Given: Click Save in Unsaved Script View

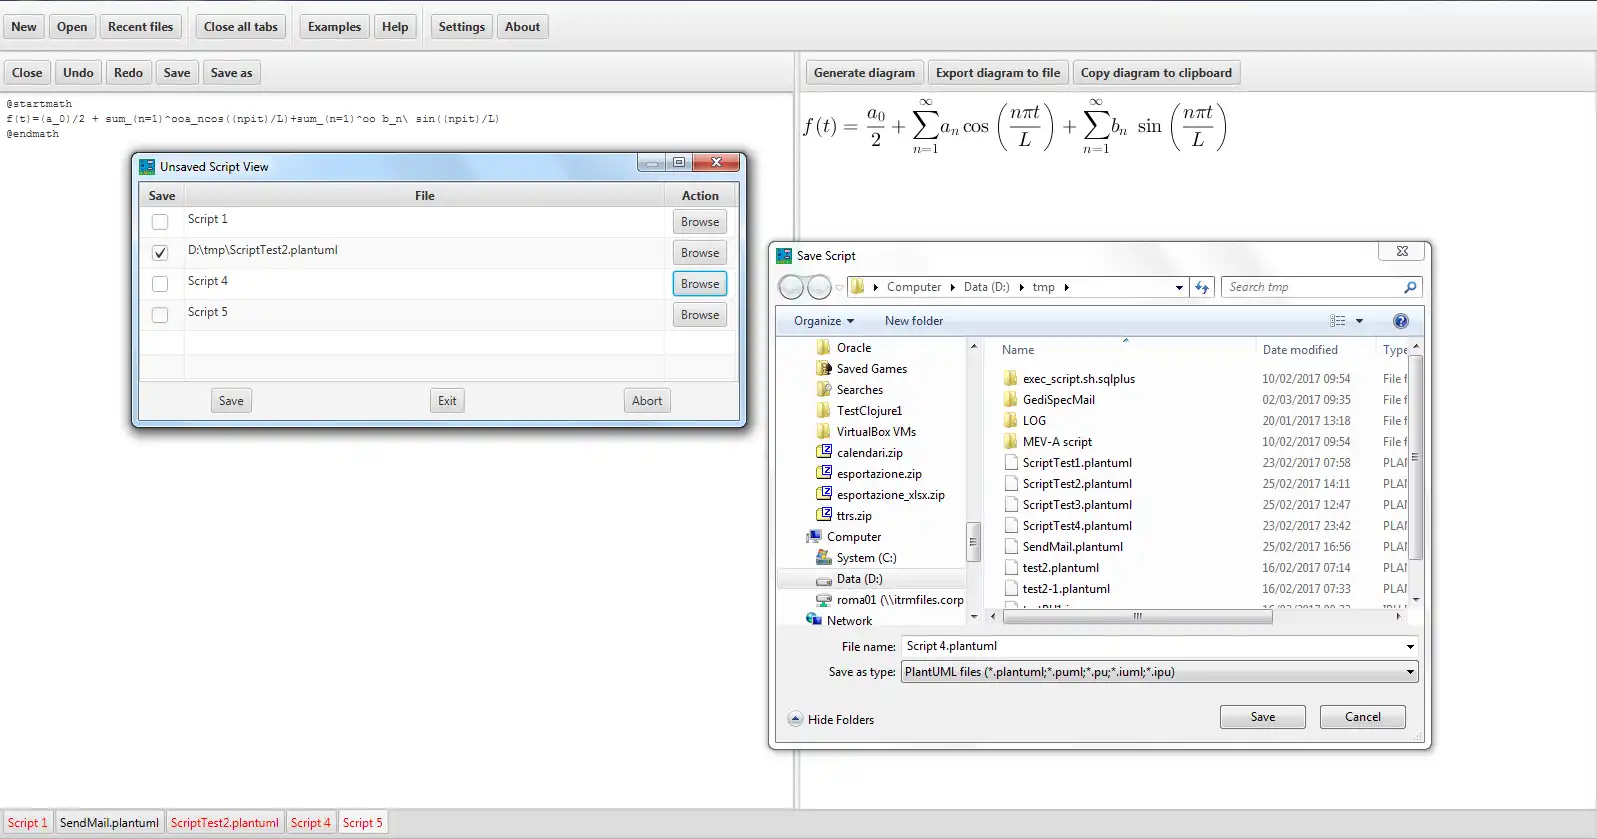Looking at the screenshot, I should [231, 401].
